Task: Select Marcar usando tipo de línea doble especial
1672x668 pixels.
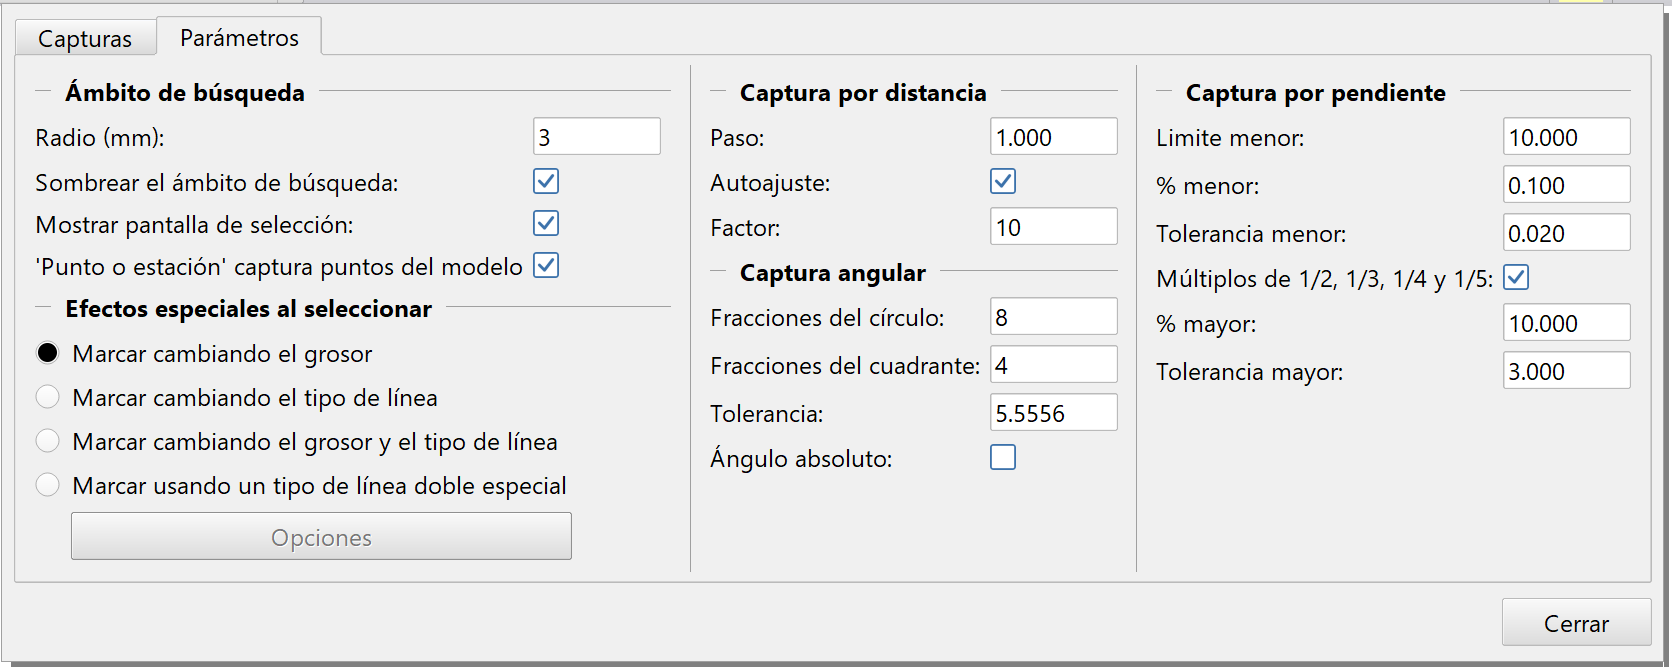Action: pos(47,485)
